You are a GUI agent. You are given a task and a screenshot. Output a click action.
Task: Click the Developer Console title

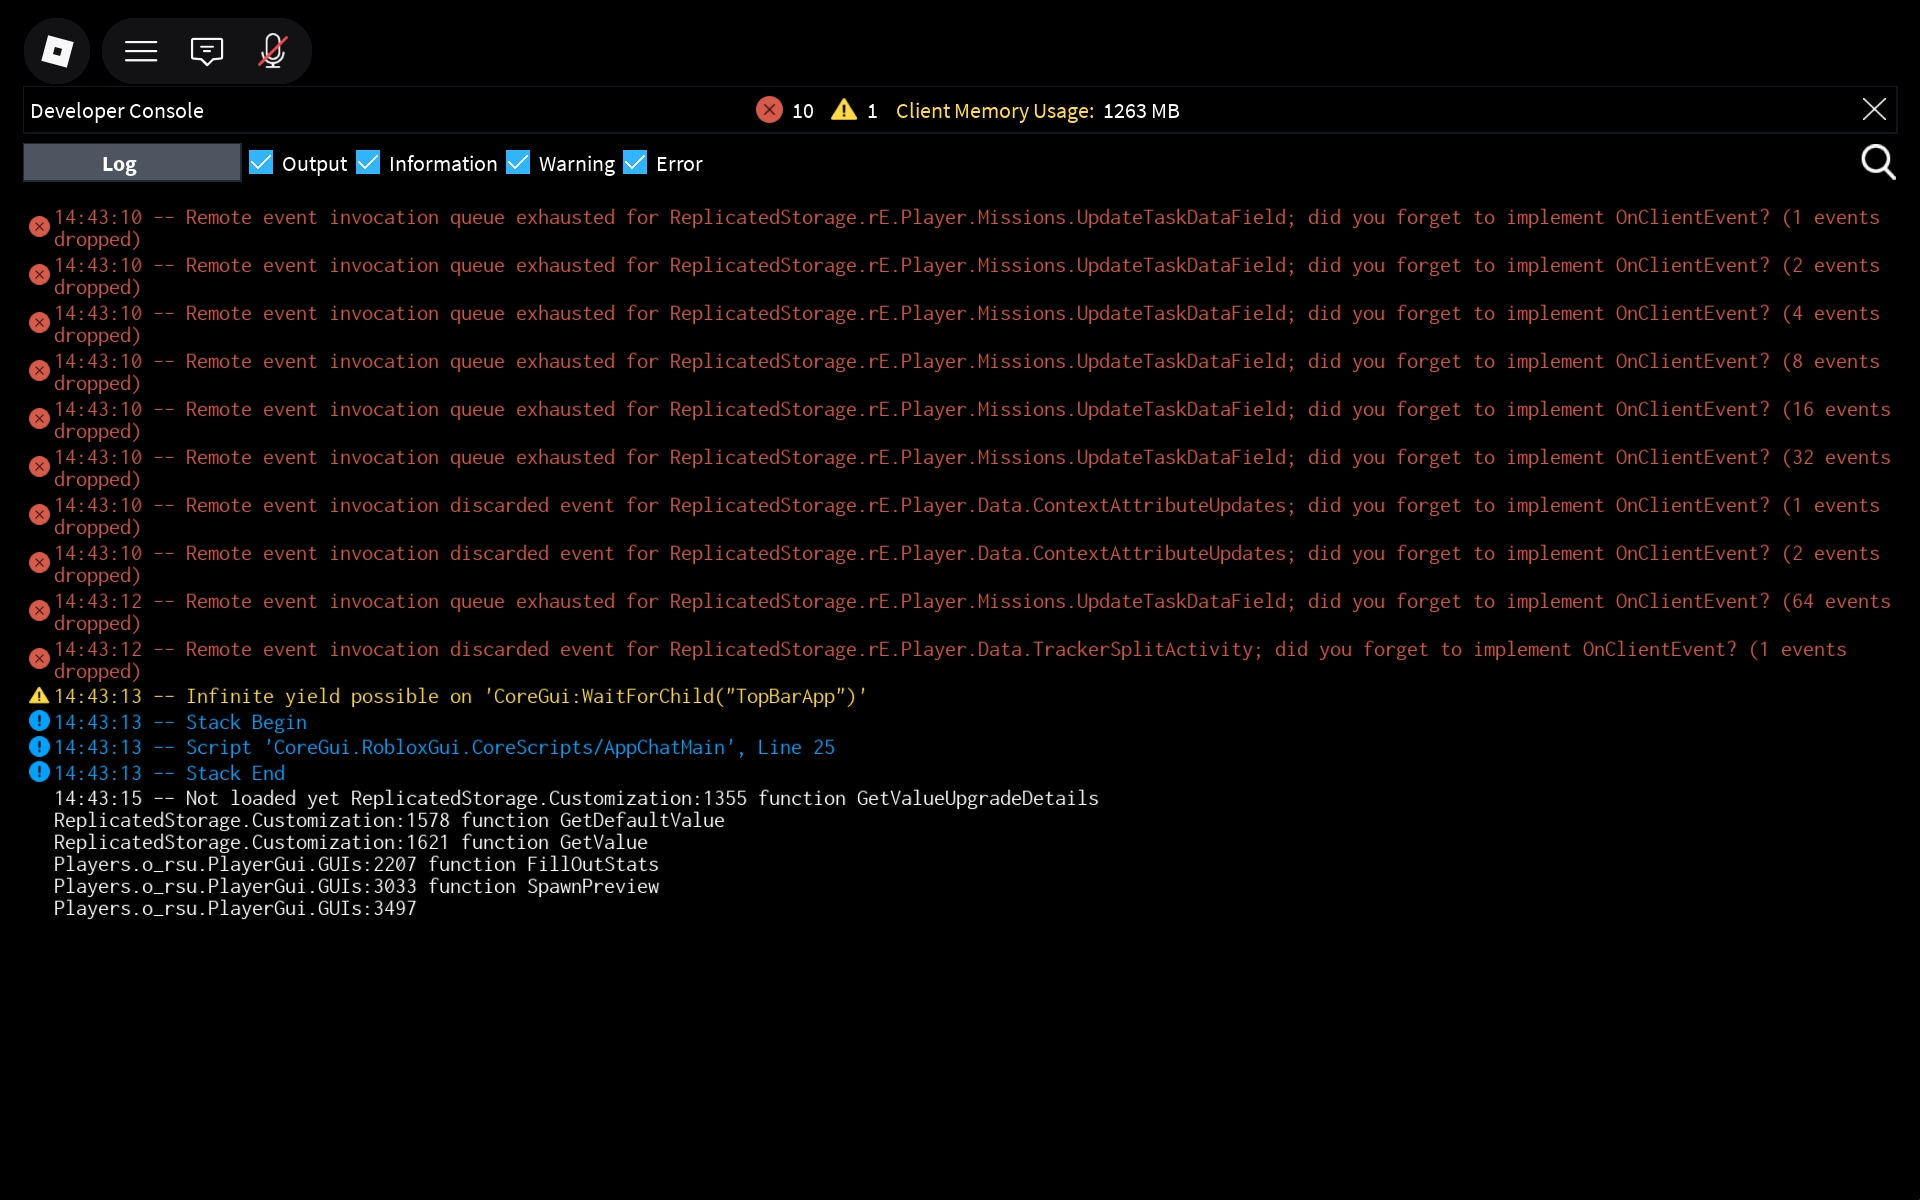click(x=117, y=111)
